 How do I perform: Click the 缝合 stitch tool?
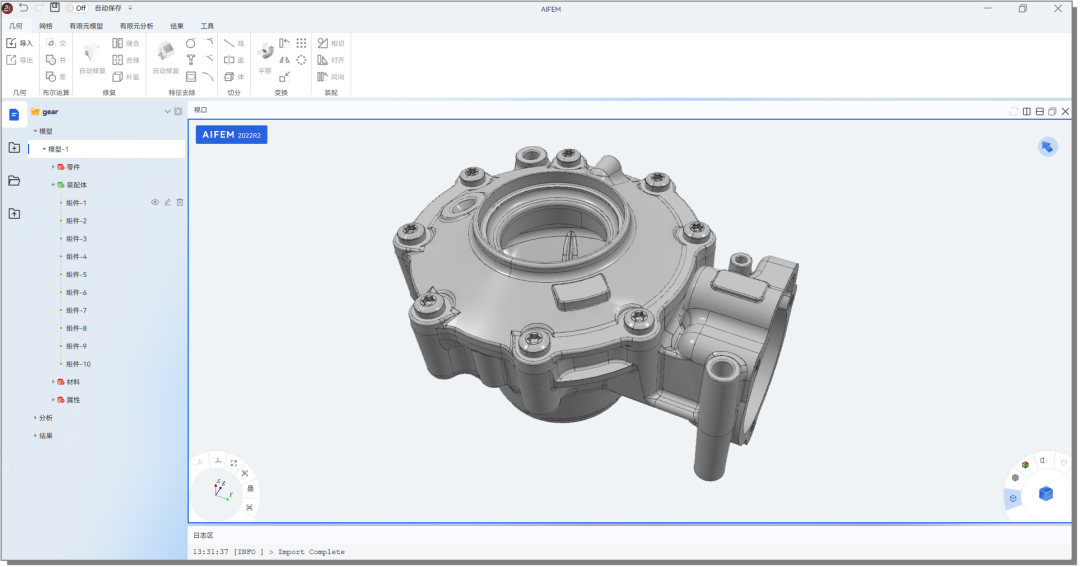pyautogui.click(x=126, y=43)
